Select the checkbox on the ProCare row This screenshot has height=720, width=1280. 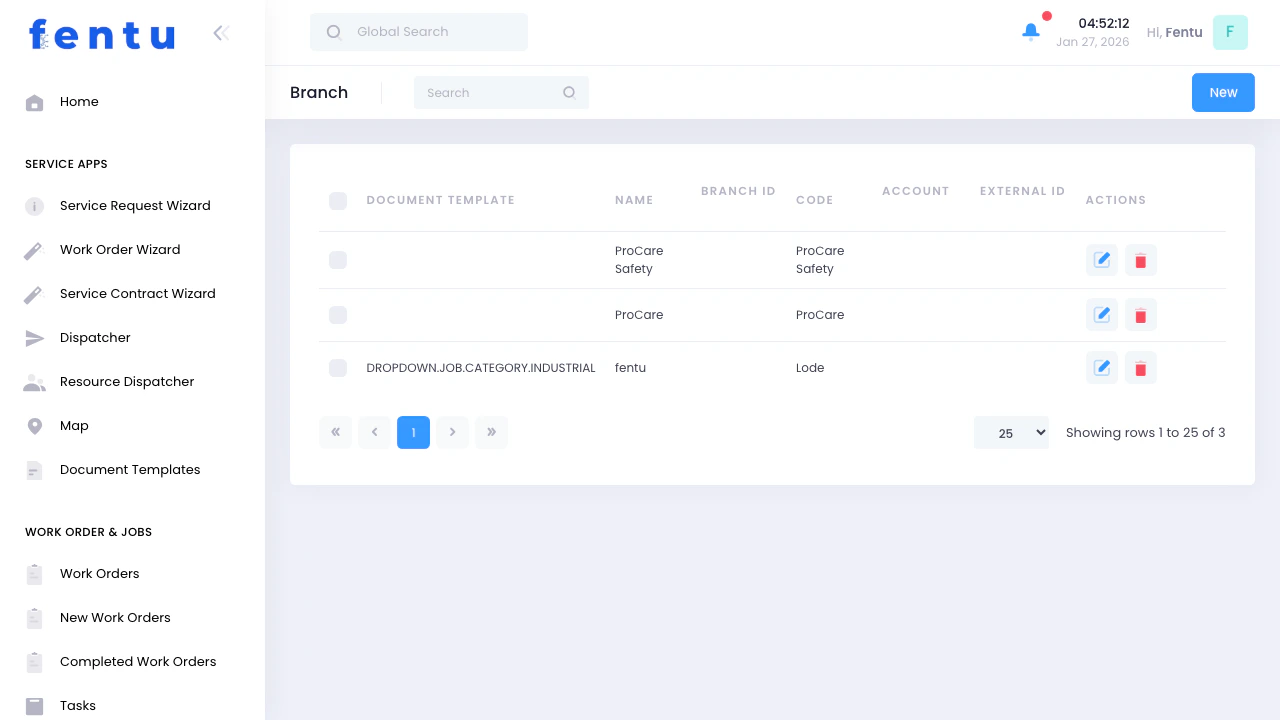[338, 315]
